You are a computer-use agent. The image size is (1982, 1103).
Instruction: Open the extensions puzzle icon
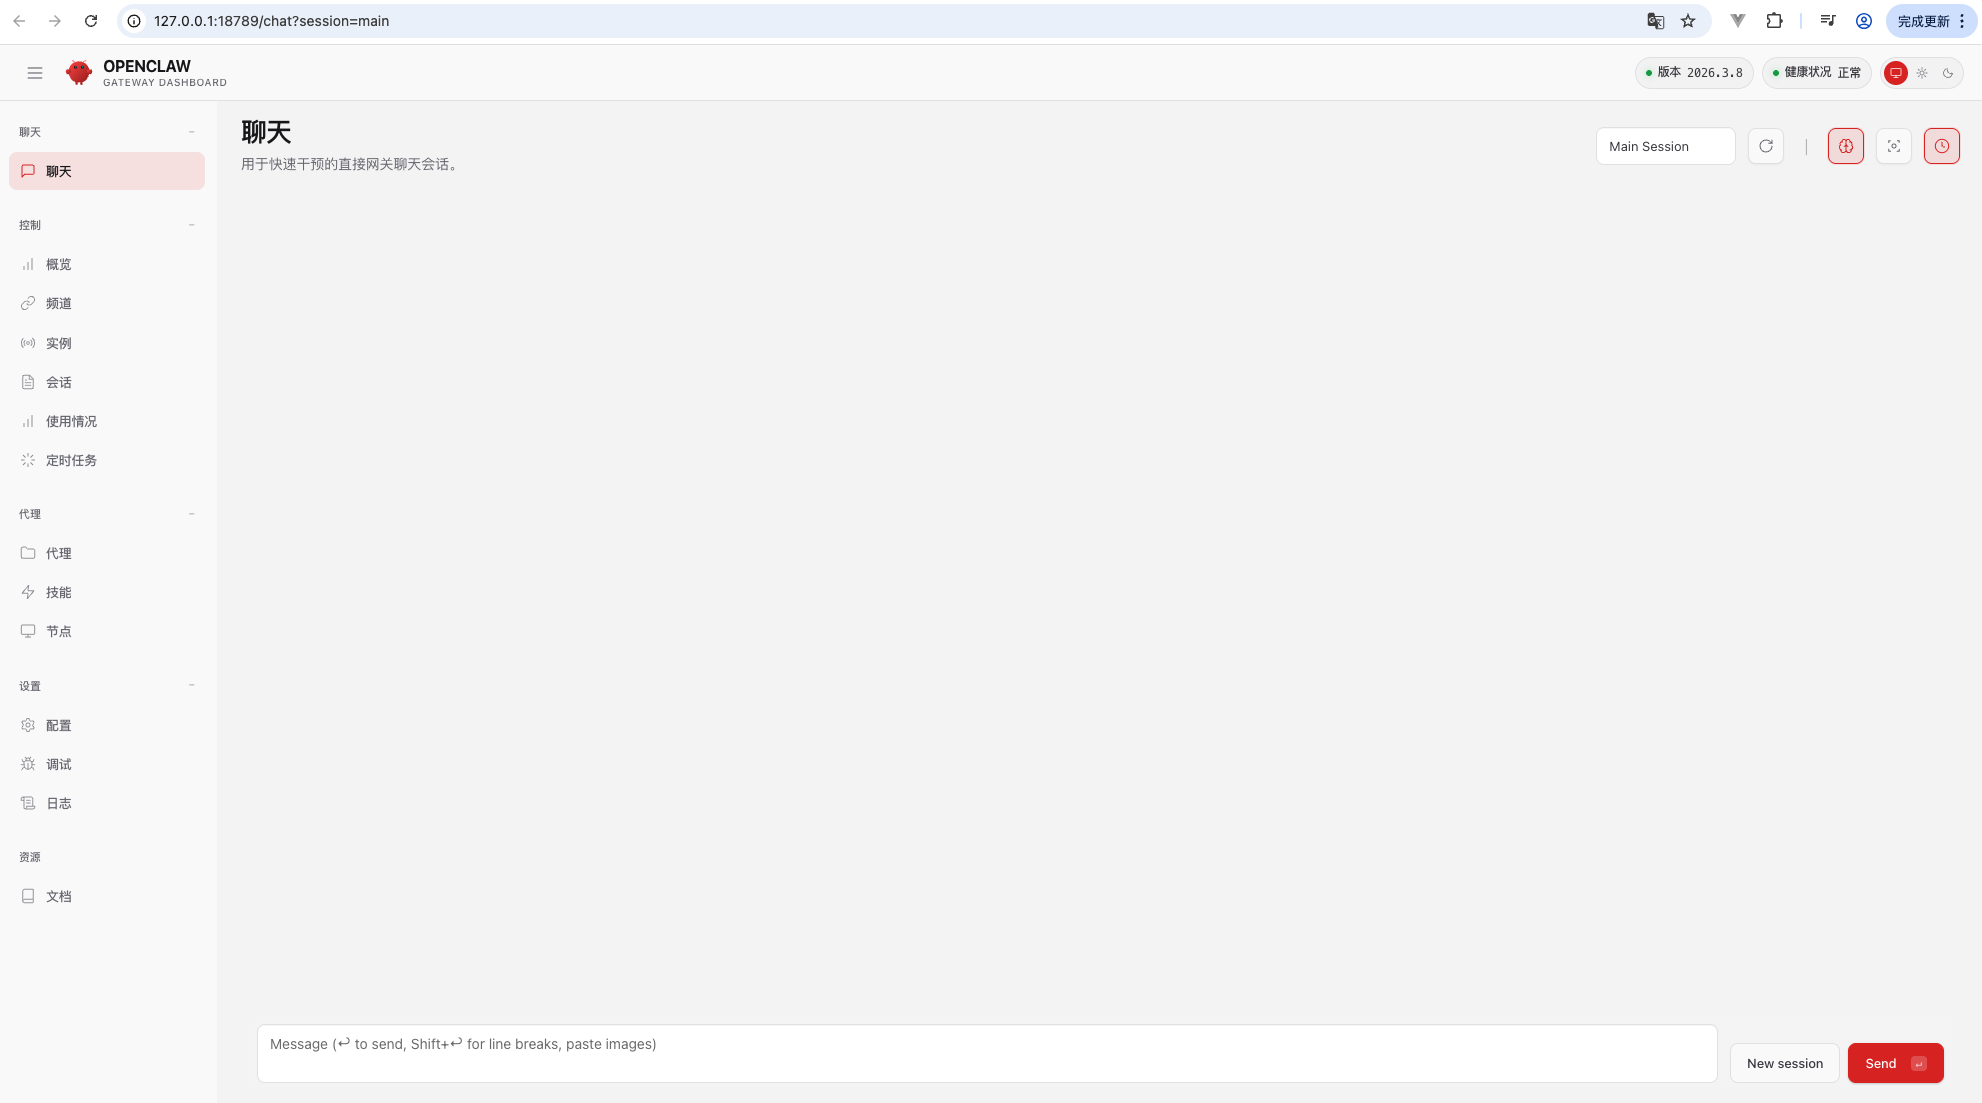tap(1774, 21)
